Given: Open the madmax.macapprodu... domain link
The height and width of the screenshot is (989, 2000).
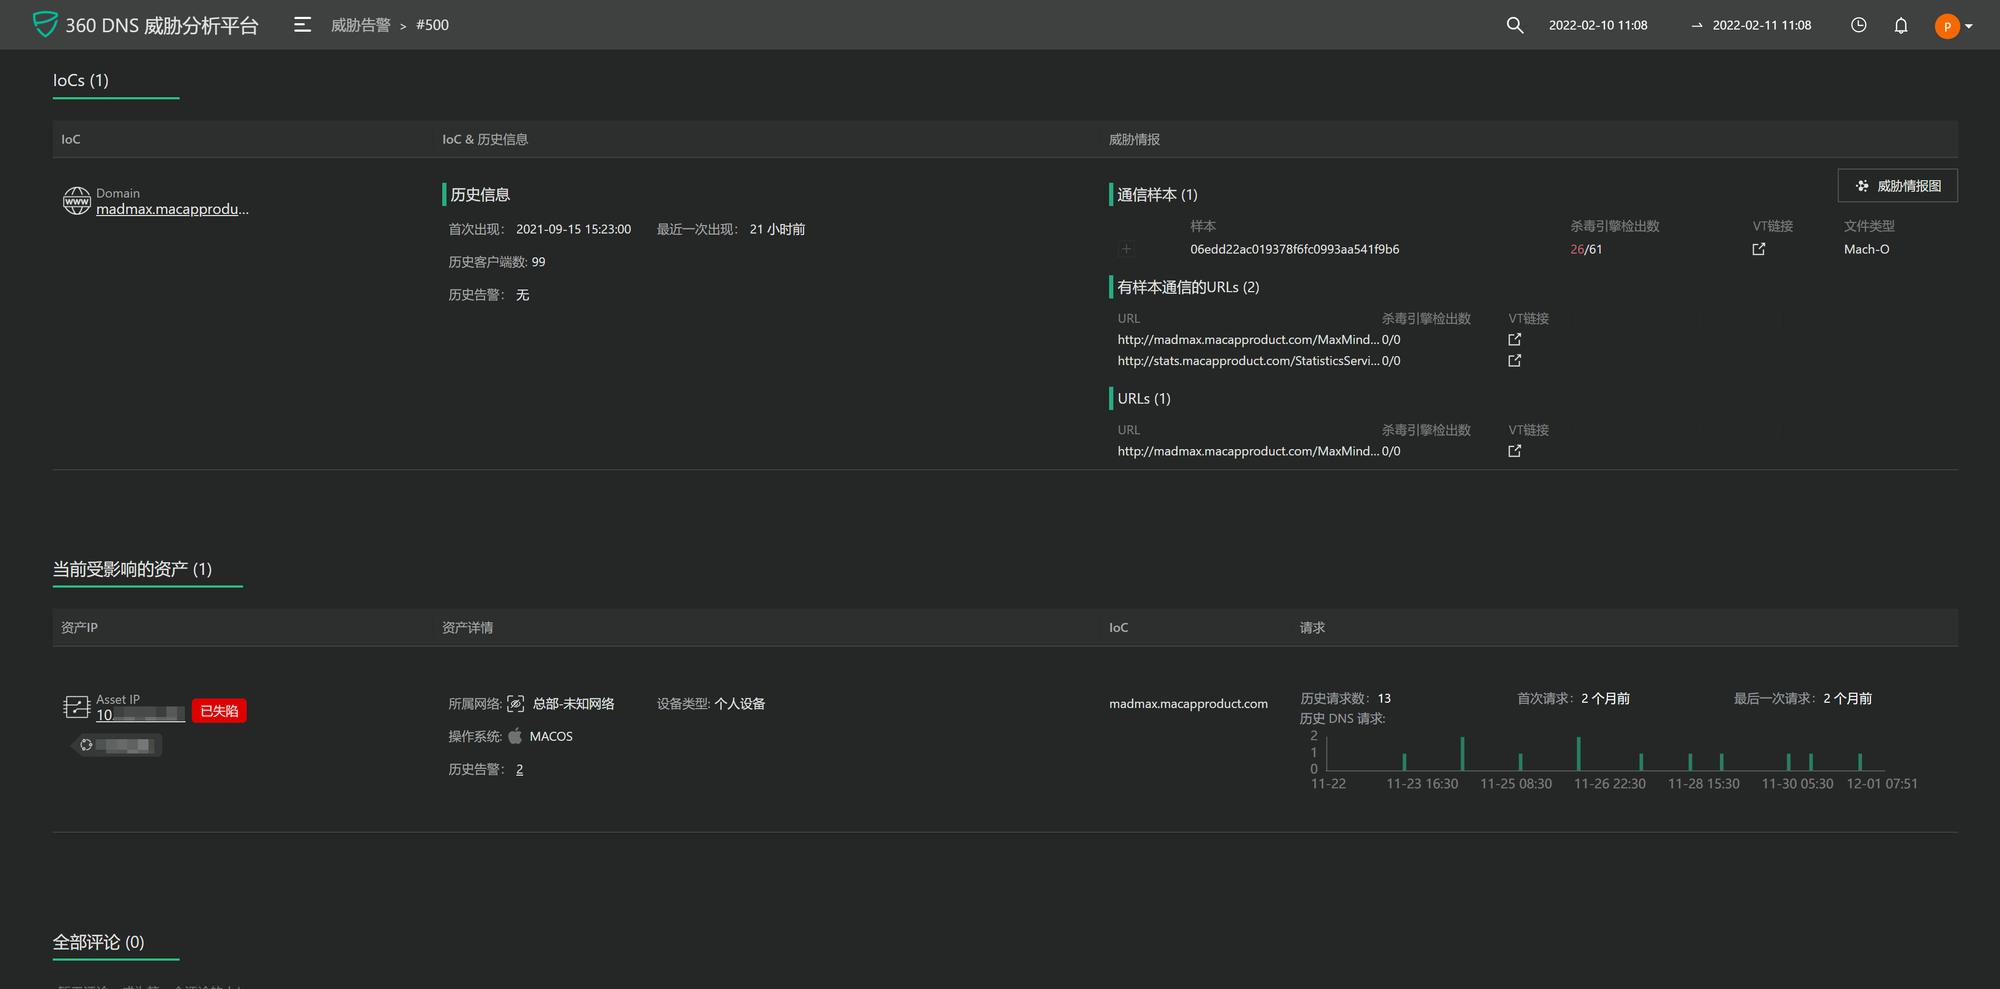Looking at the screenshot, I should (x=172, y=209).
